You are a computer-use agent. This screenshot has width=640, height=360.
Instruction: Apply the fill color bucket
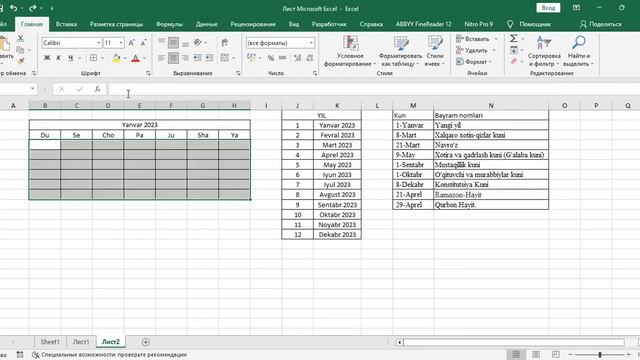116,58
